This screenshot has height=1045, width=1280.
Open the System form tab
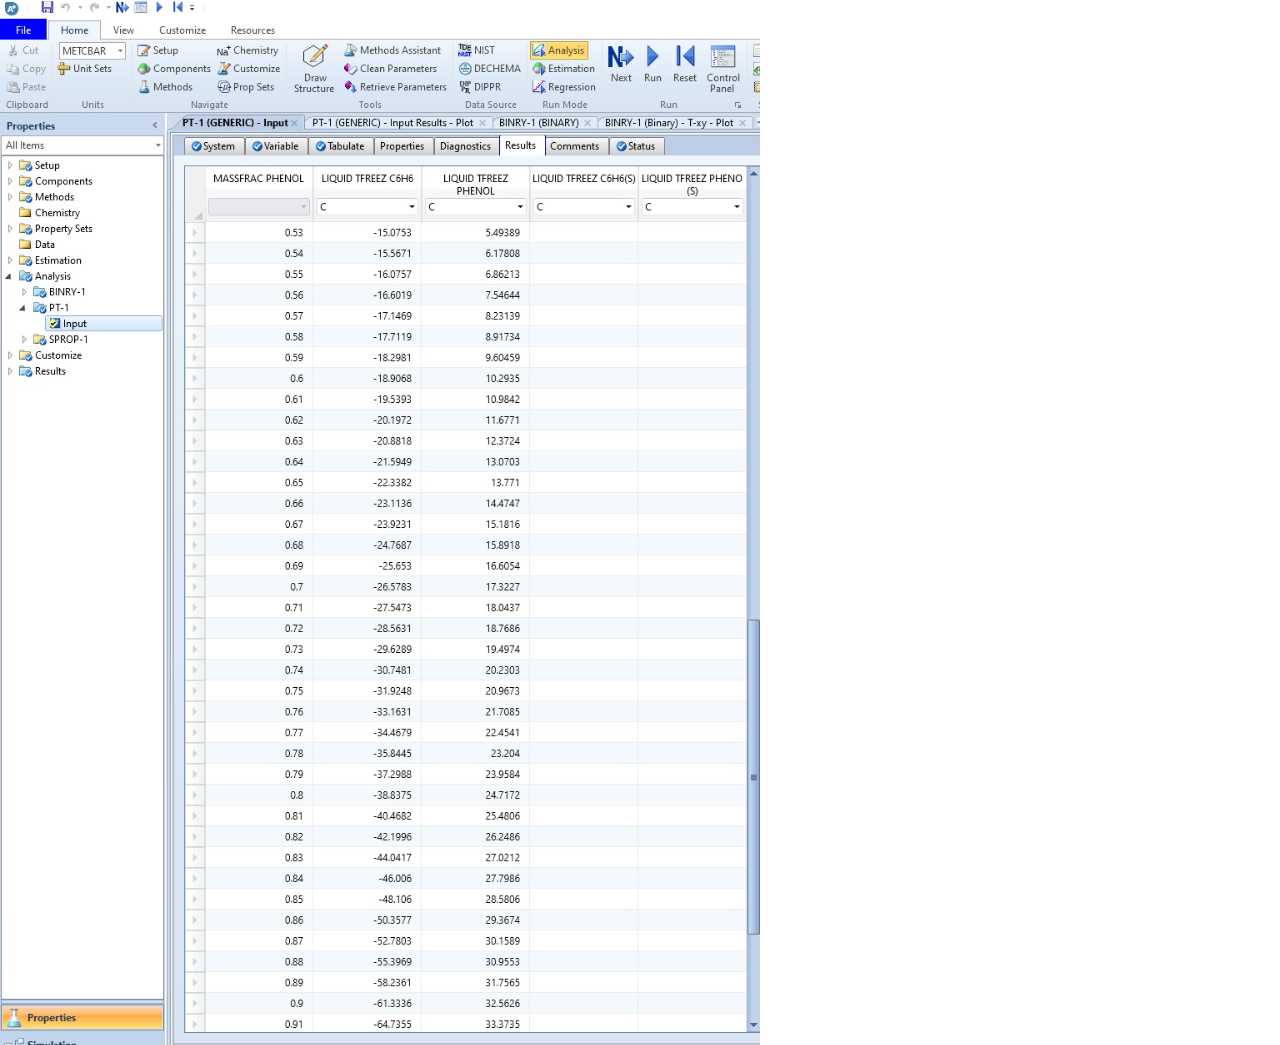coord(213,146)
